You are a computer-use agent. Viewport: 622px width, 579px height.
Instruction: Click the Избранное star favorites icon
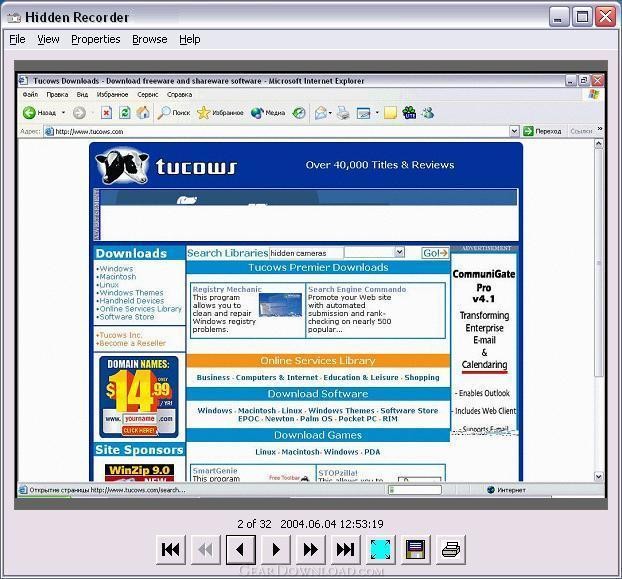pyautogui.click(x=203, y=113)
